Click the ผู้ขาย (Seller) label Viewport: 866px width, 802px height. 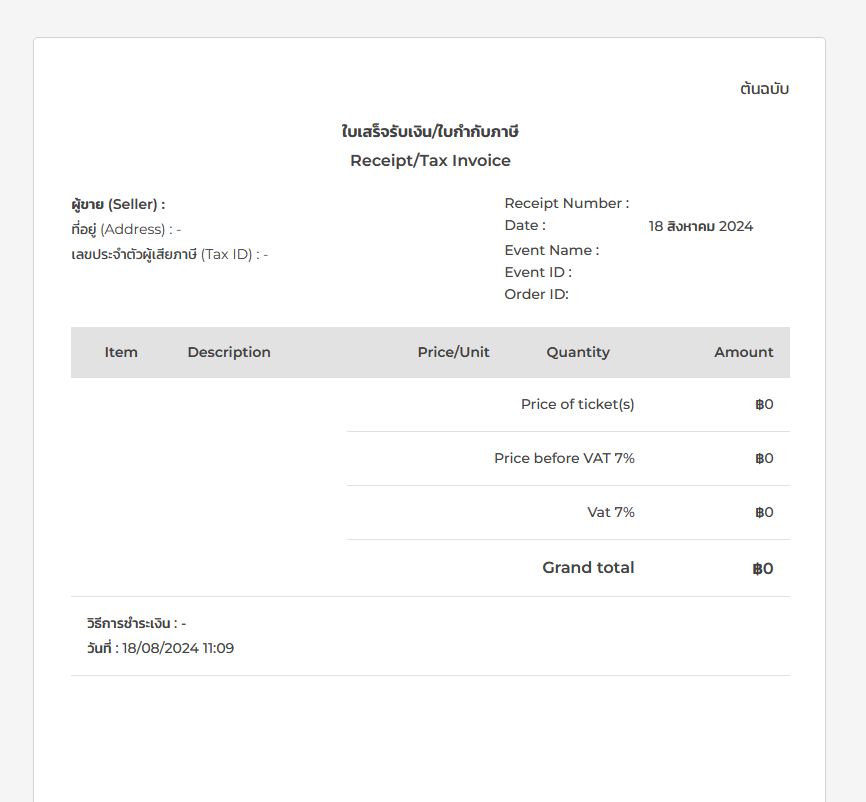tap(118, 204)
